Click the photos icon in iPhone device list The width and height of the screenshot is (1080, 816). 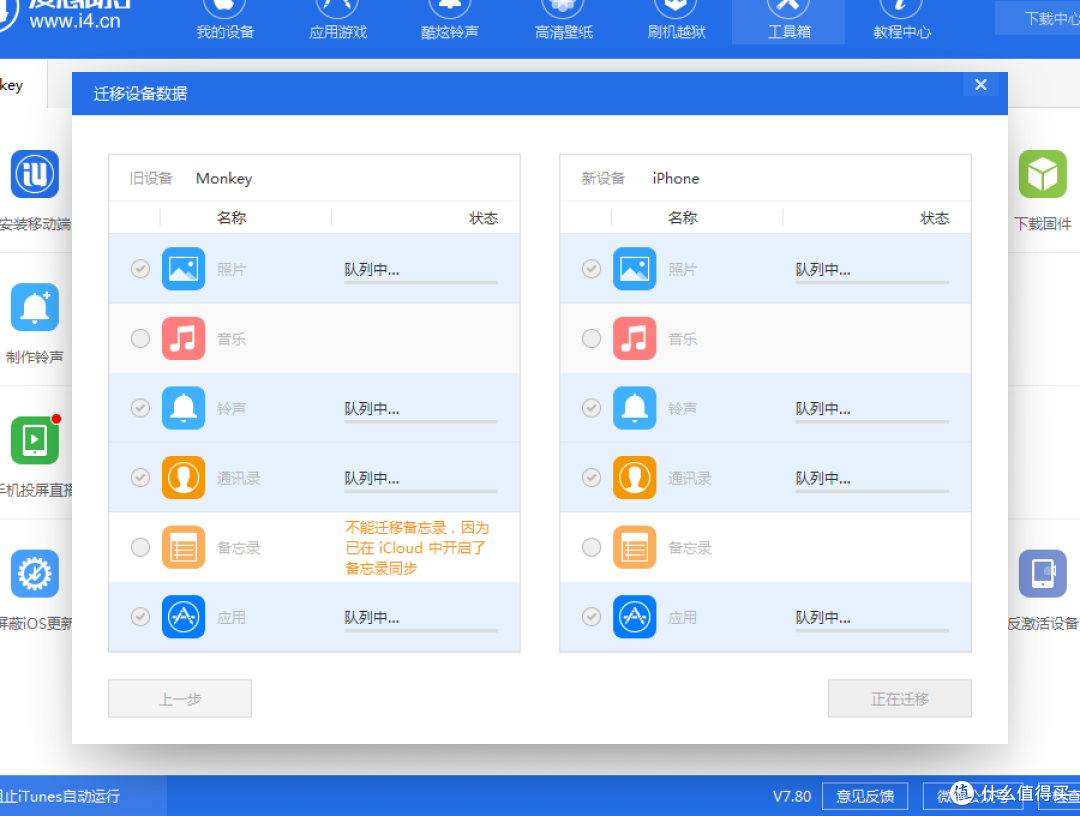(x=634, y=269)
